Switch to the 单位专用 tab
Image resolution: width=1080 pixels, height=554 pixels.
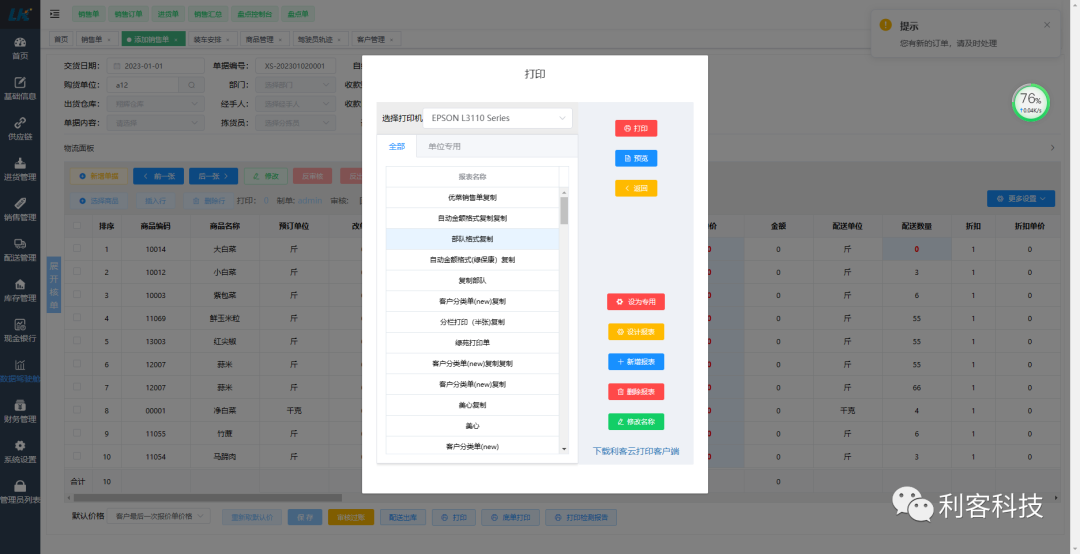pyautogui.click(x=444, y=146)
